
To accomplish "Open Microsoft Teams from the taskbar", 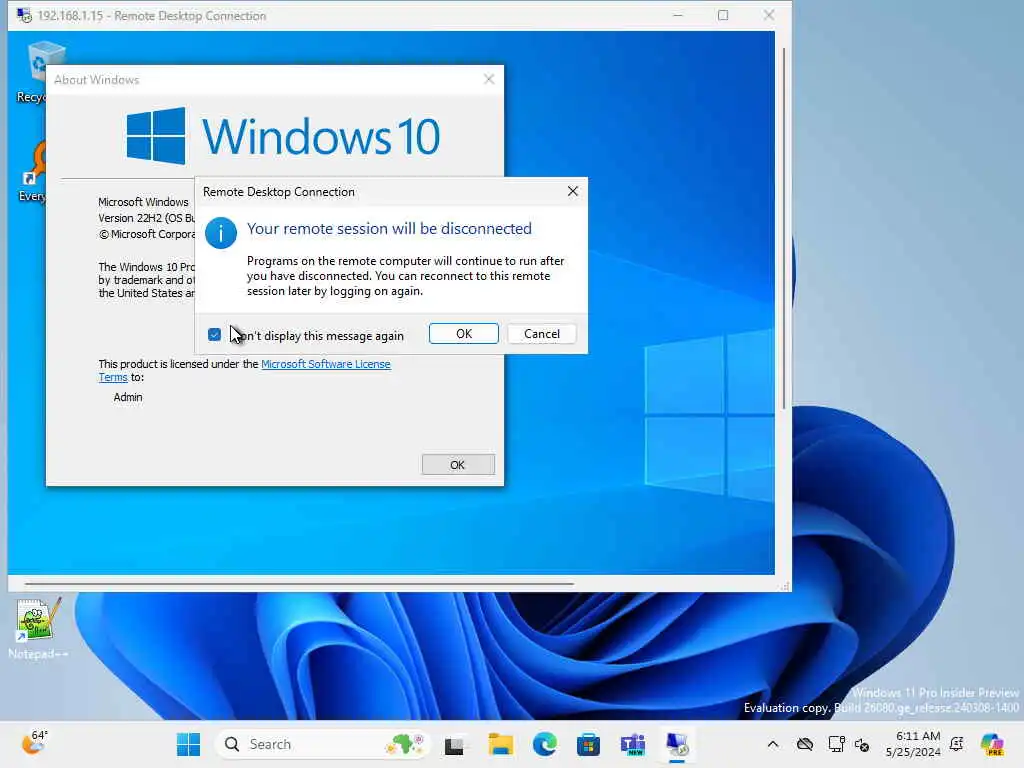I will [633, 744].
